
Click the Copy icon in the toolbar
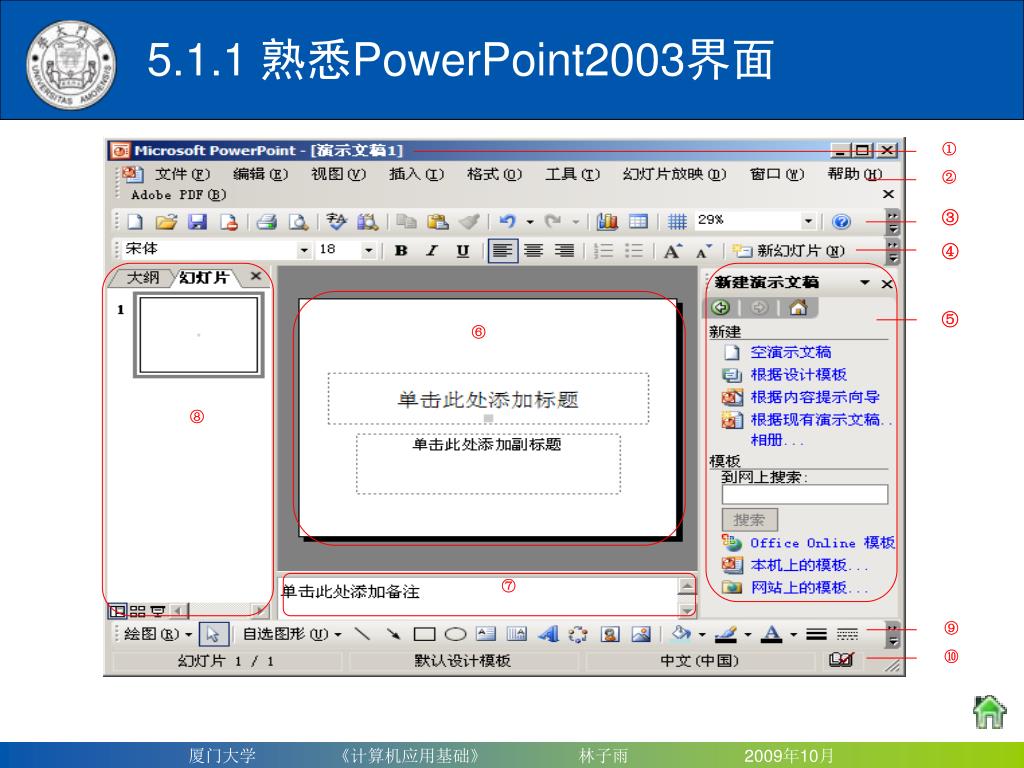click(407, 221)
